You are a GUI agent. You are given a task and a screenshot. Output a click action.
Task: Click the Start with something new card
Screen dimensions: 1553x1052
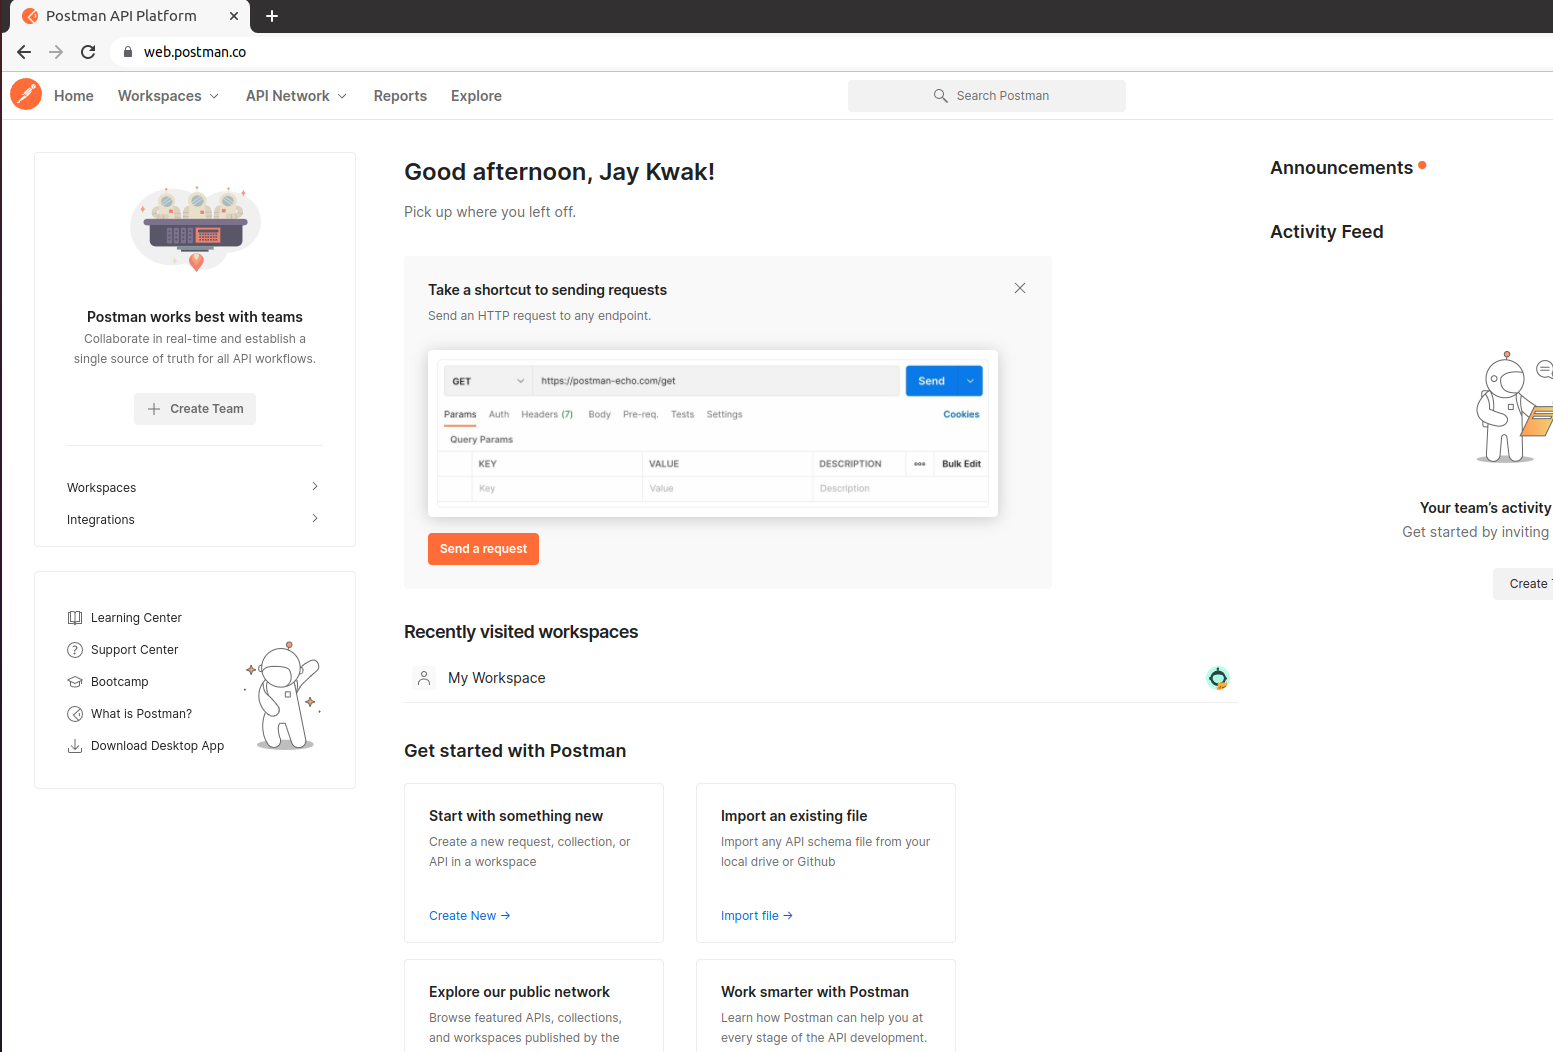tap(534, 863)
